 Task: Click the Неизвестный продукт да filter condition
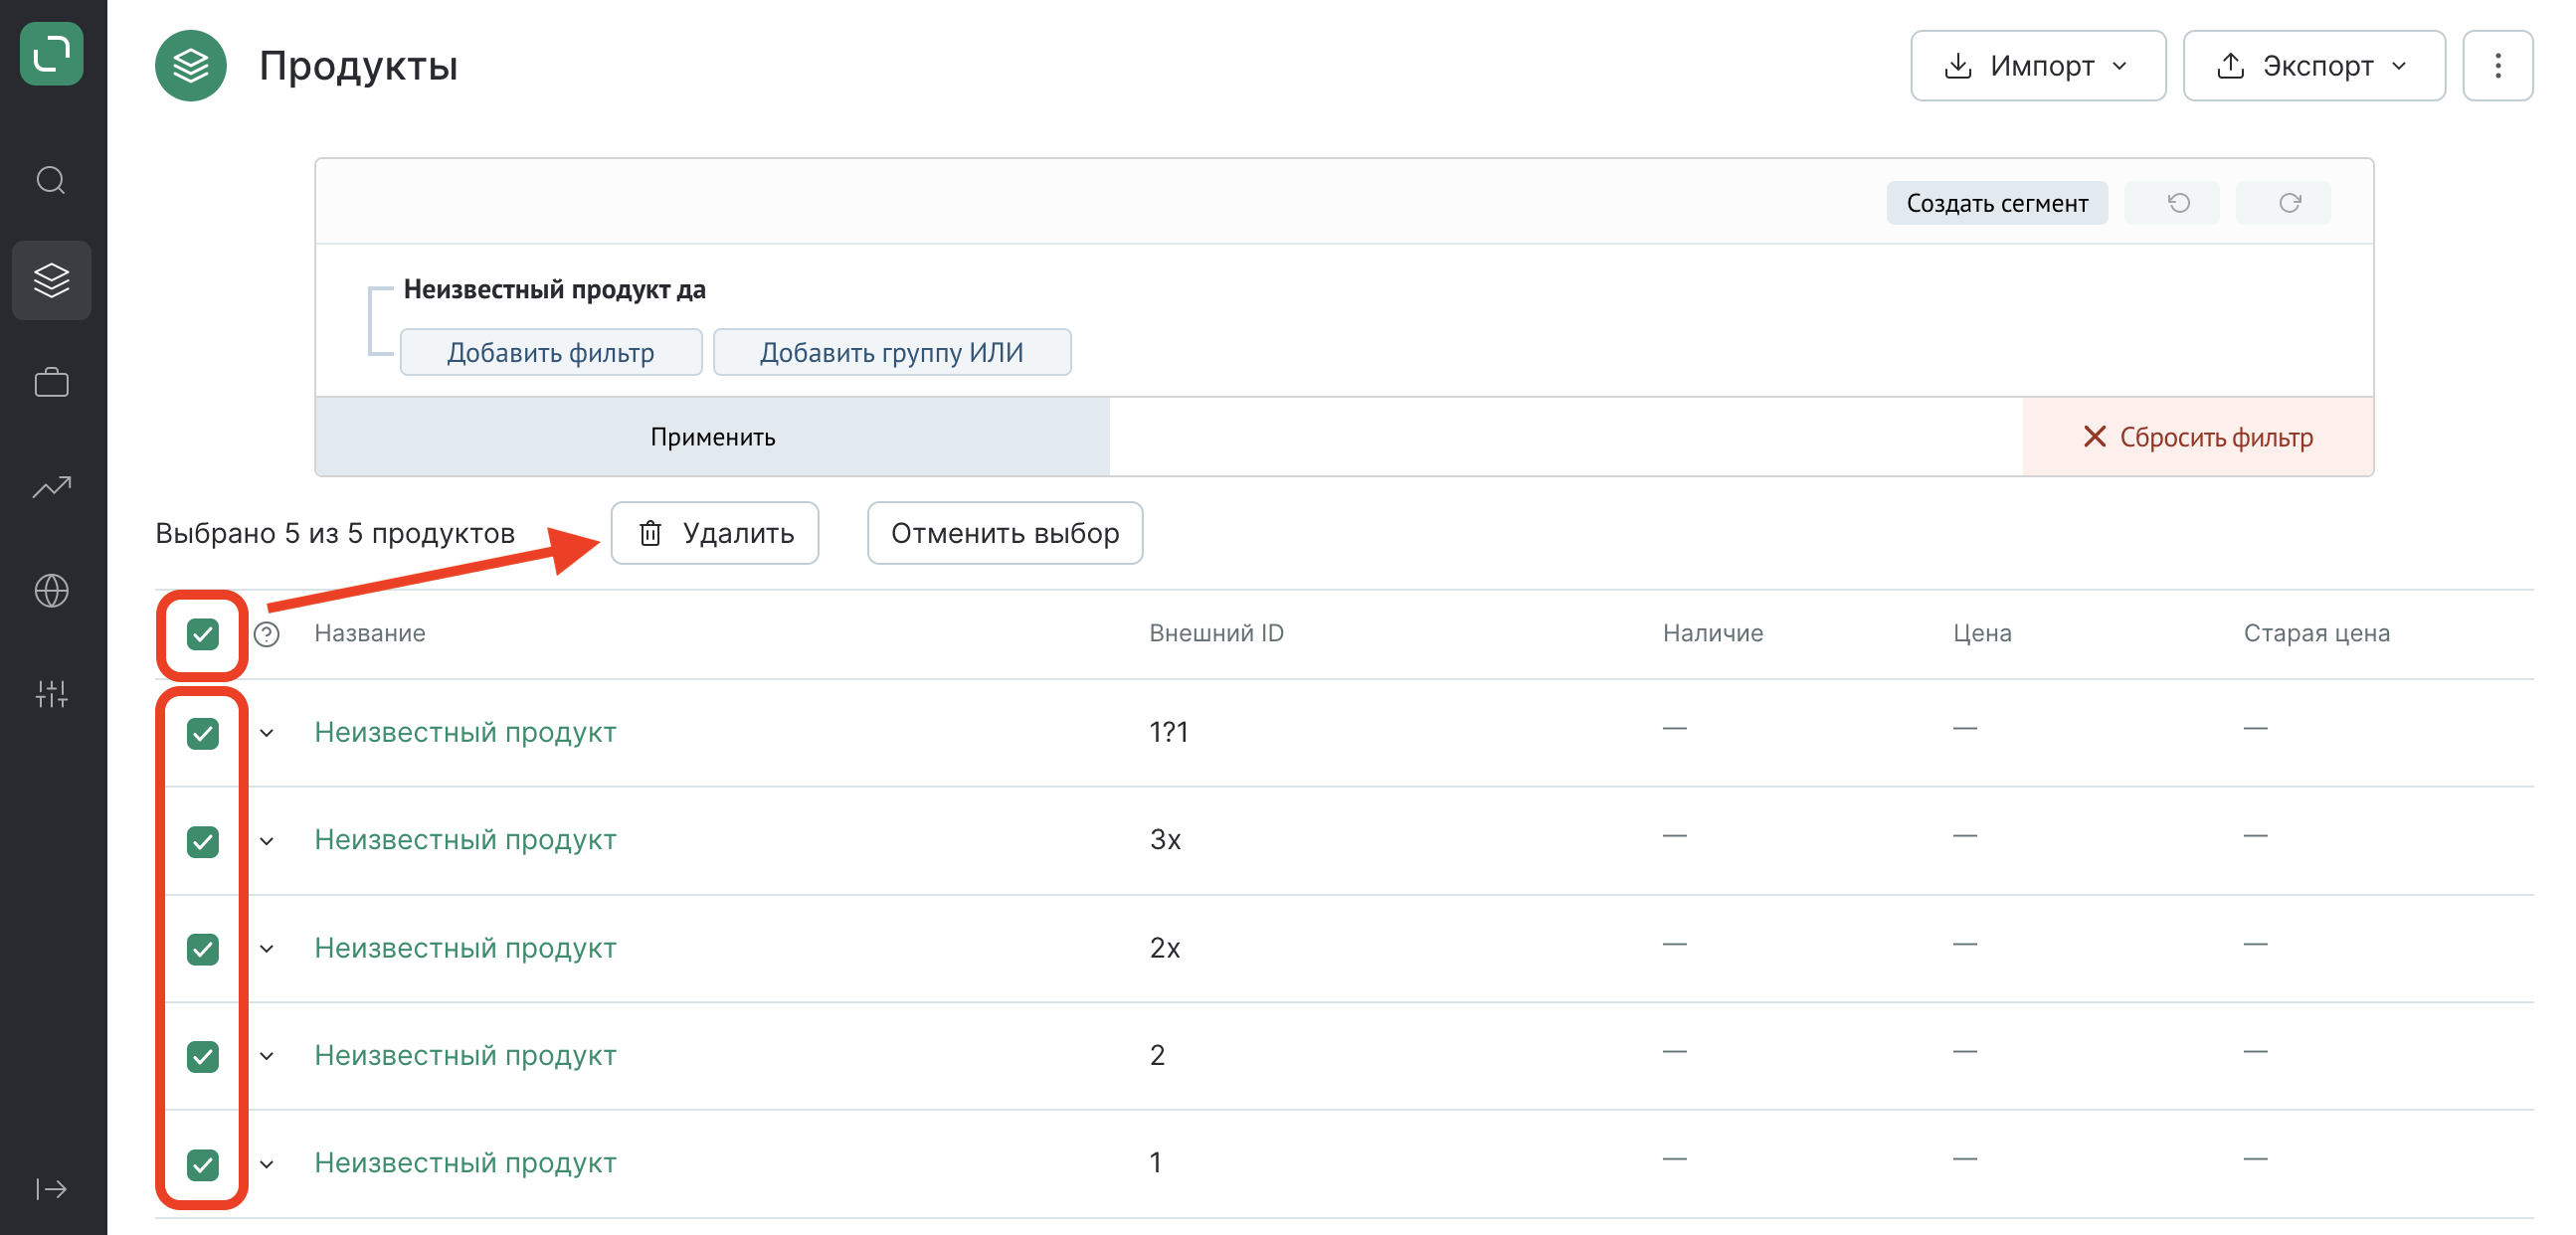(555, 290)
